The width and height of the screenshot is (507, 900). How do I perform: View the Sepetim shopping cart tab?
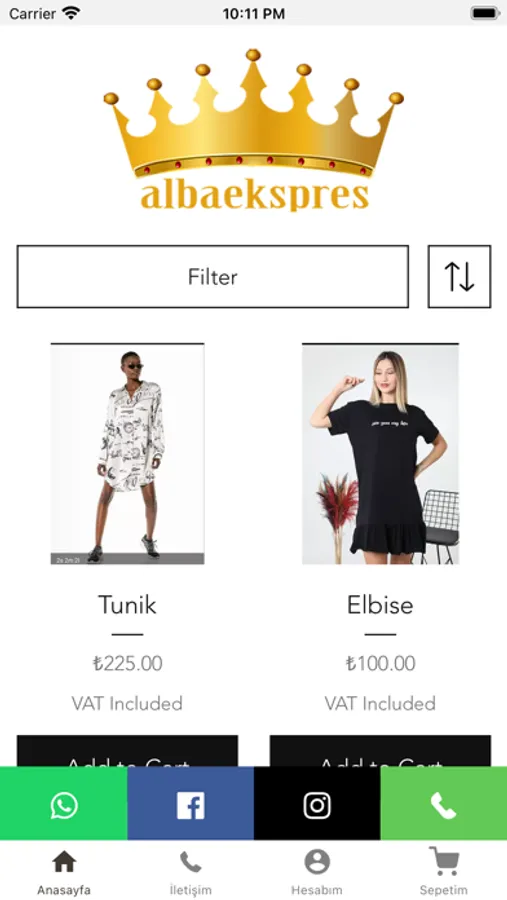click(x=444, y=872)
